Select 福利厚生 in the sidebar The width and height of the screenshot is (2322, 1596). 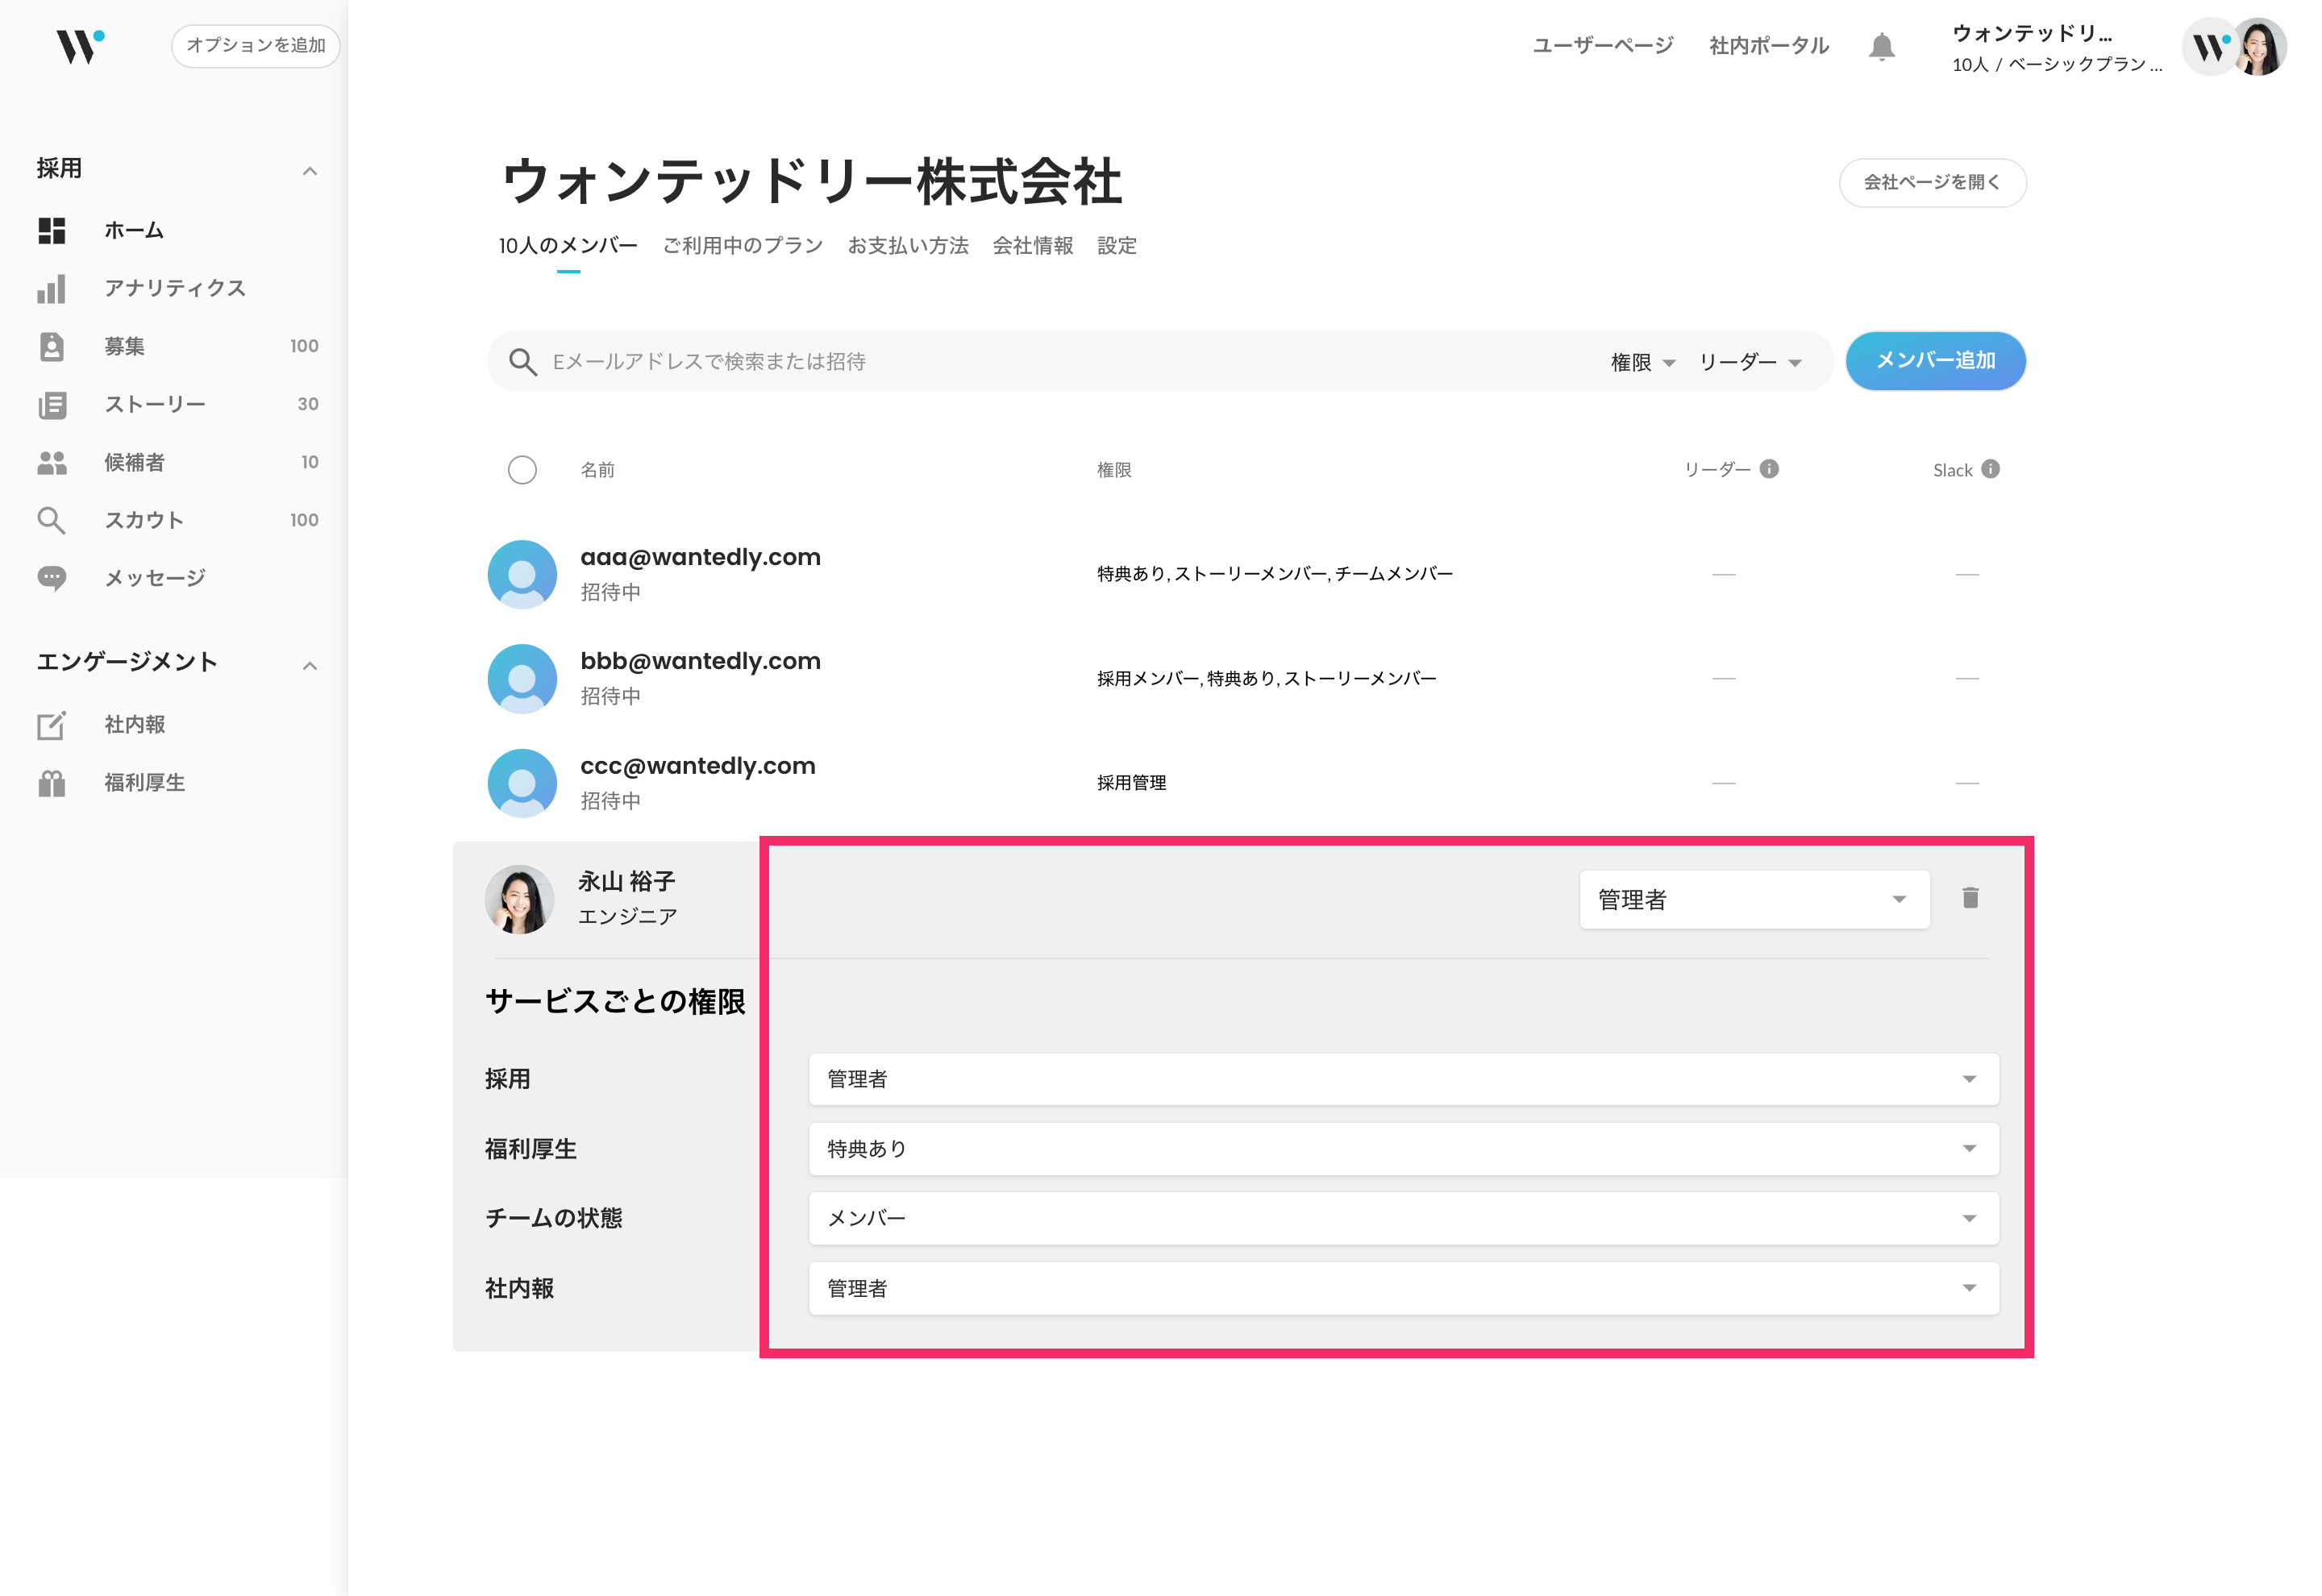144,783
